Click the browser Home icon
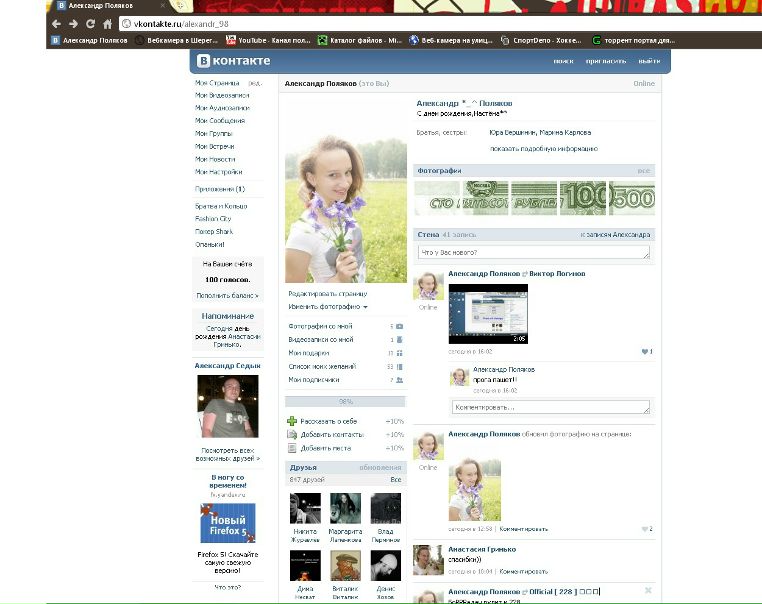This screenshot has width=762, height=604. (x=107, y=23)
